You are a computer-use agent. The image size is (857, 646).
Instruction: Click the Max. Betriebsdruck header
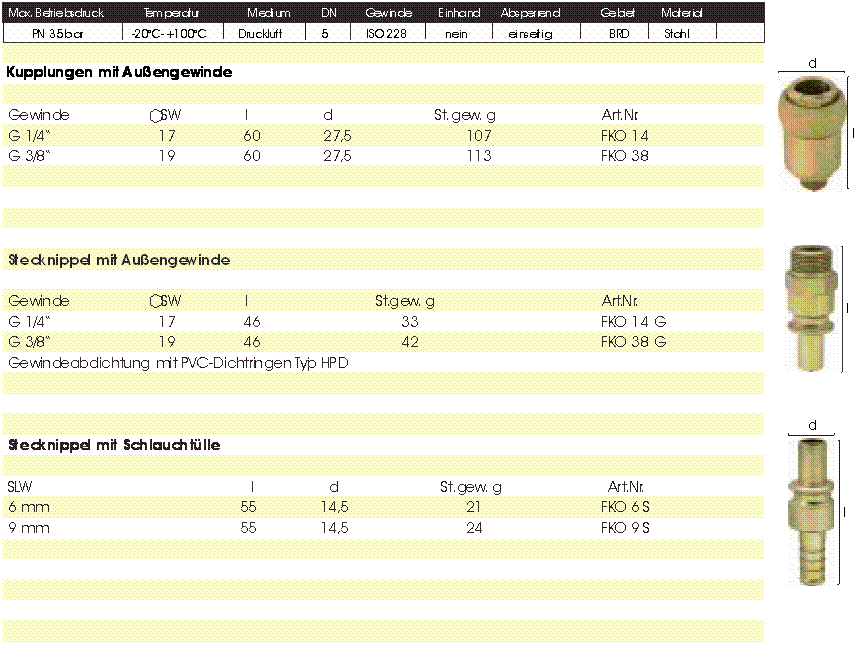(56, 13)
